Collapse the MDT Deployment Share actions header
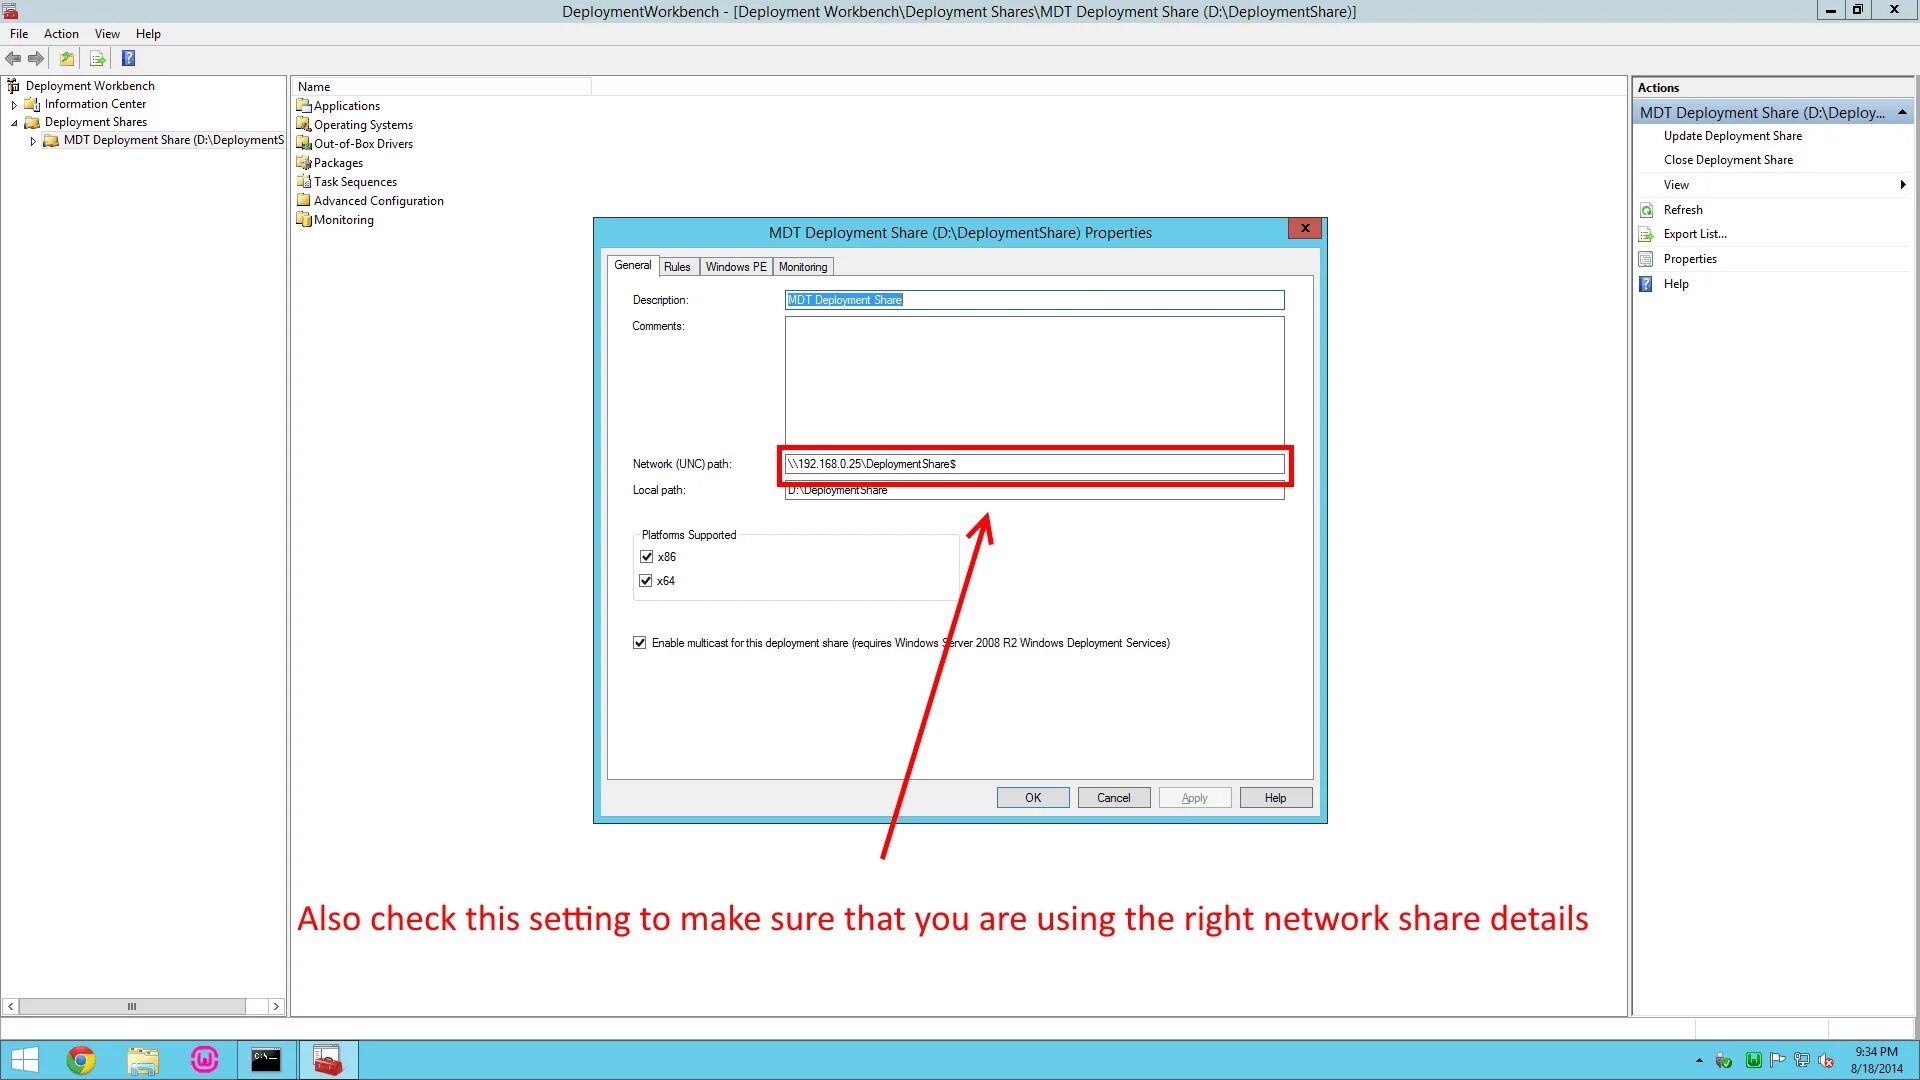1920x1080 pixels. [x=1902, y=113]
